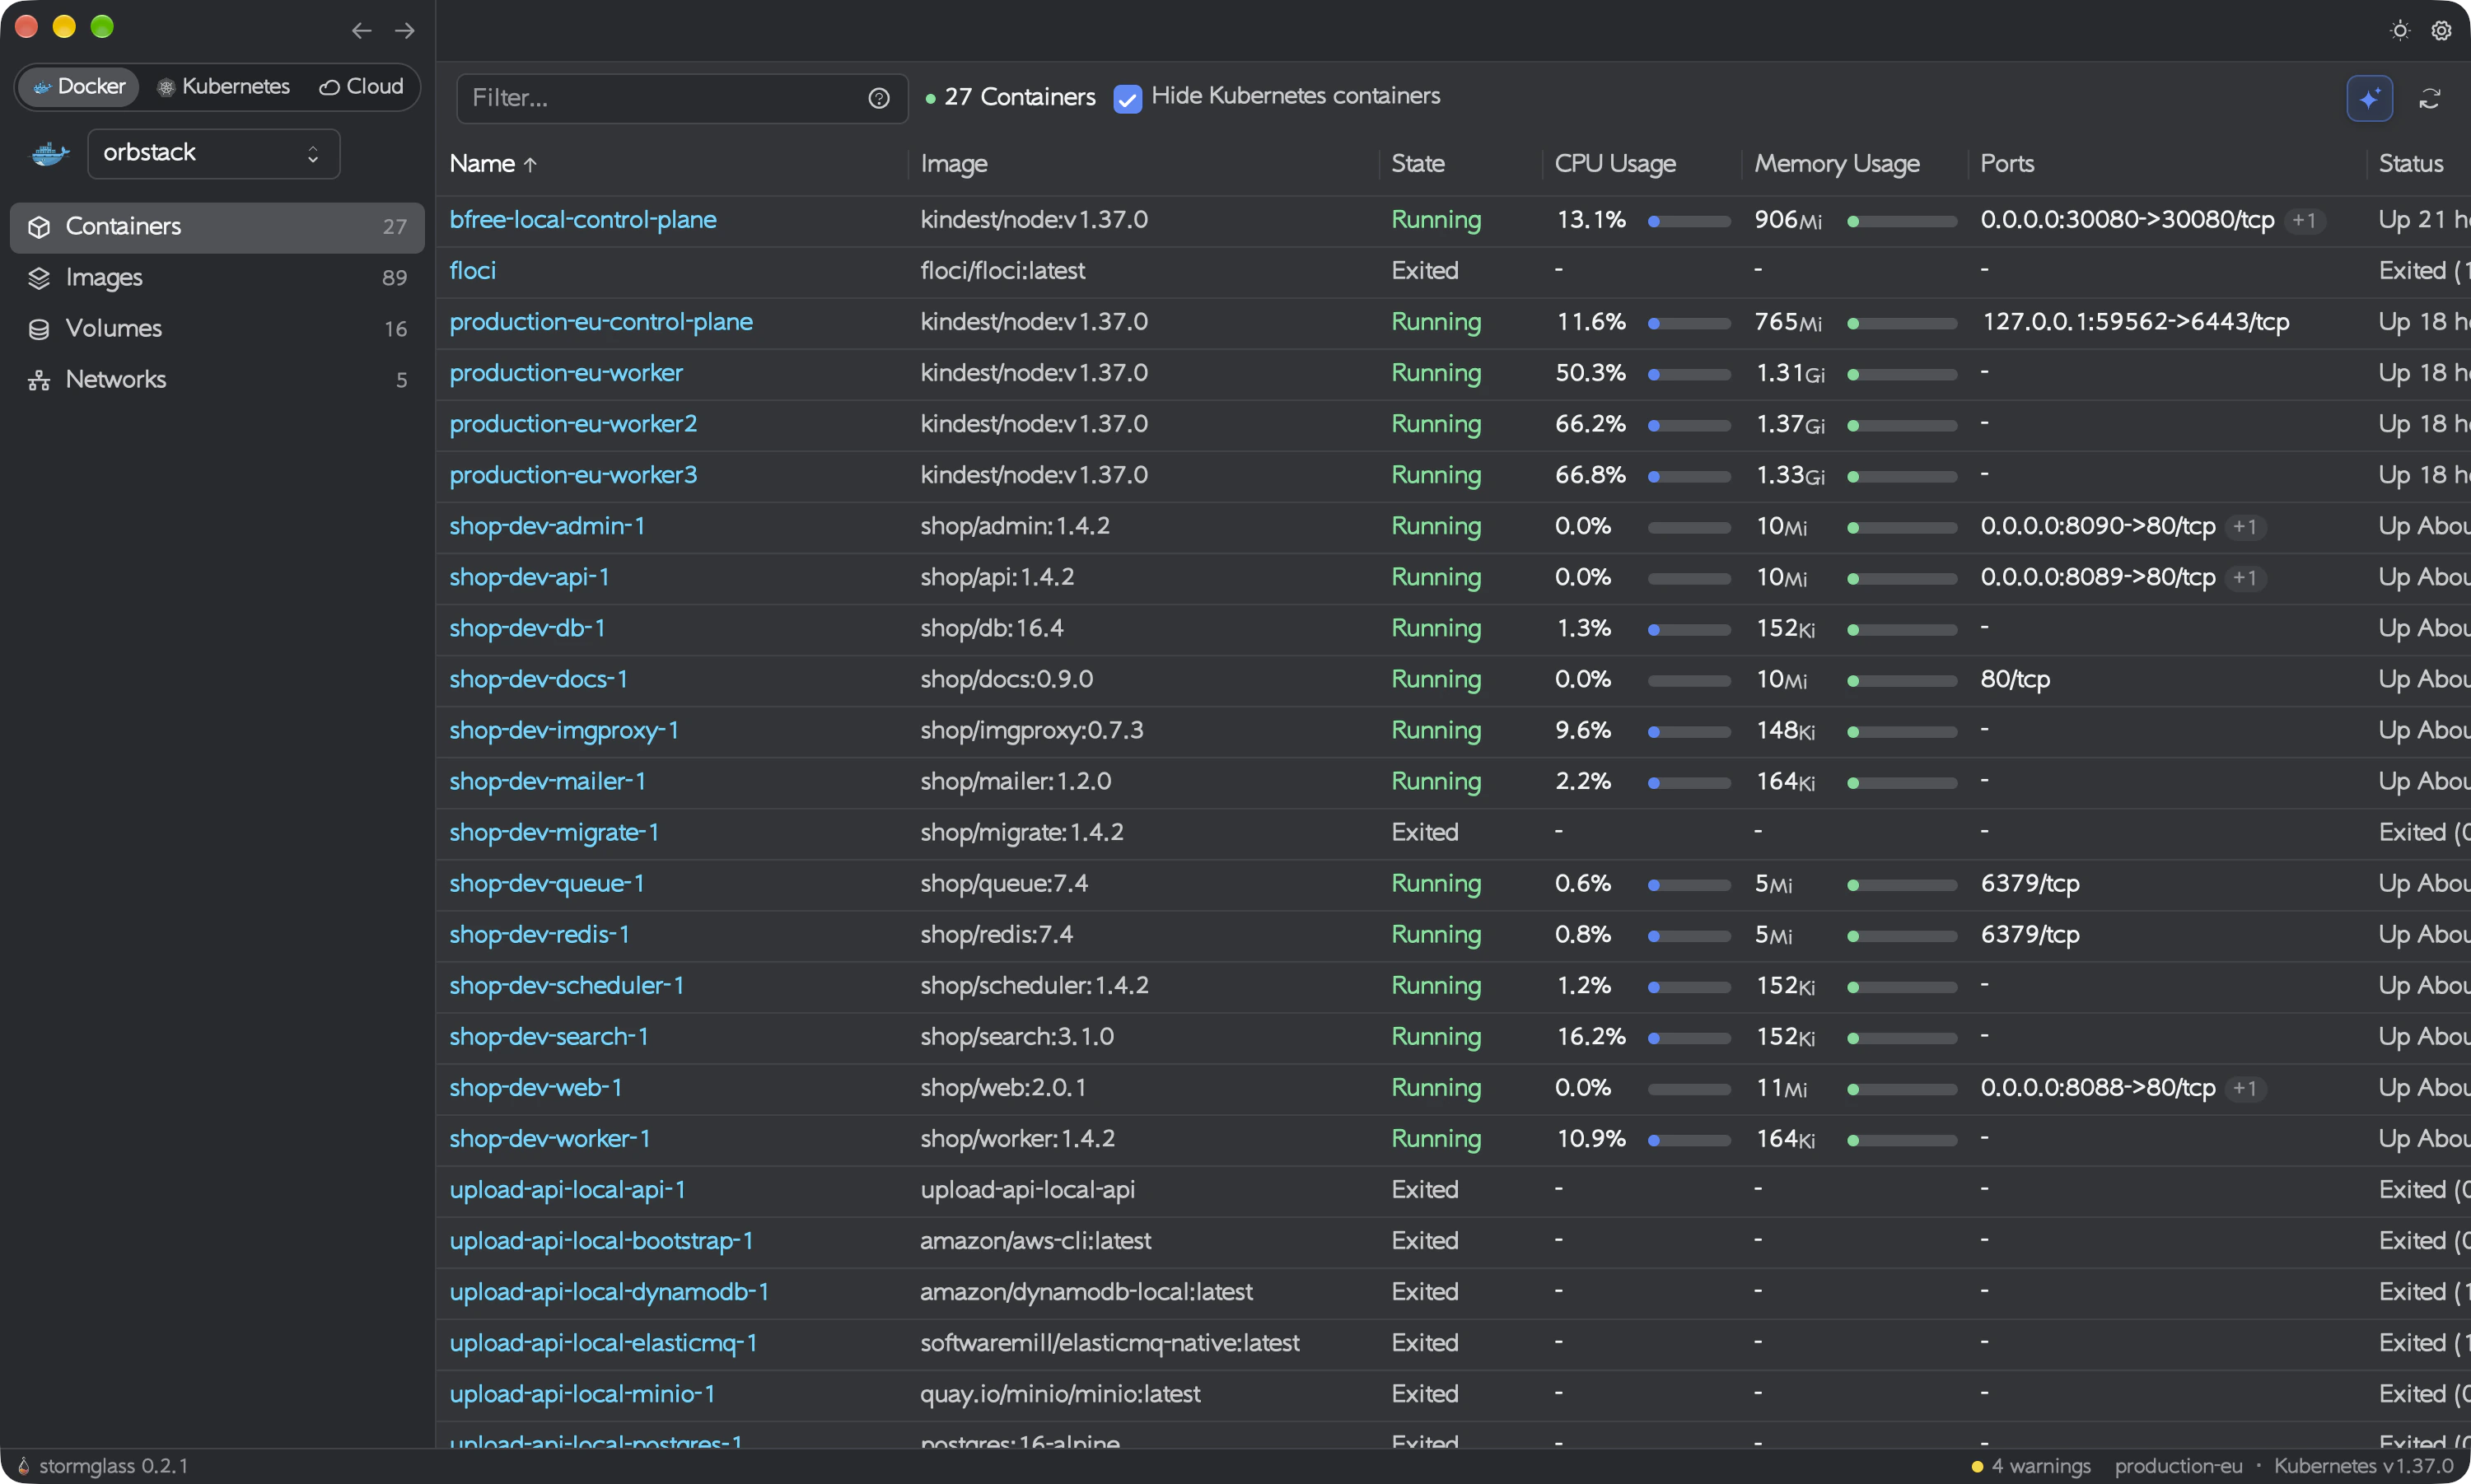Click the 4 warnings status text
2471x1484 pixels.
[x=2040, y=1467]
